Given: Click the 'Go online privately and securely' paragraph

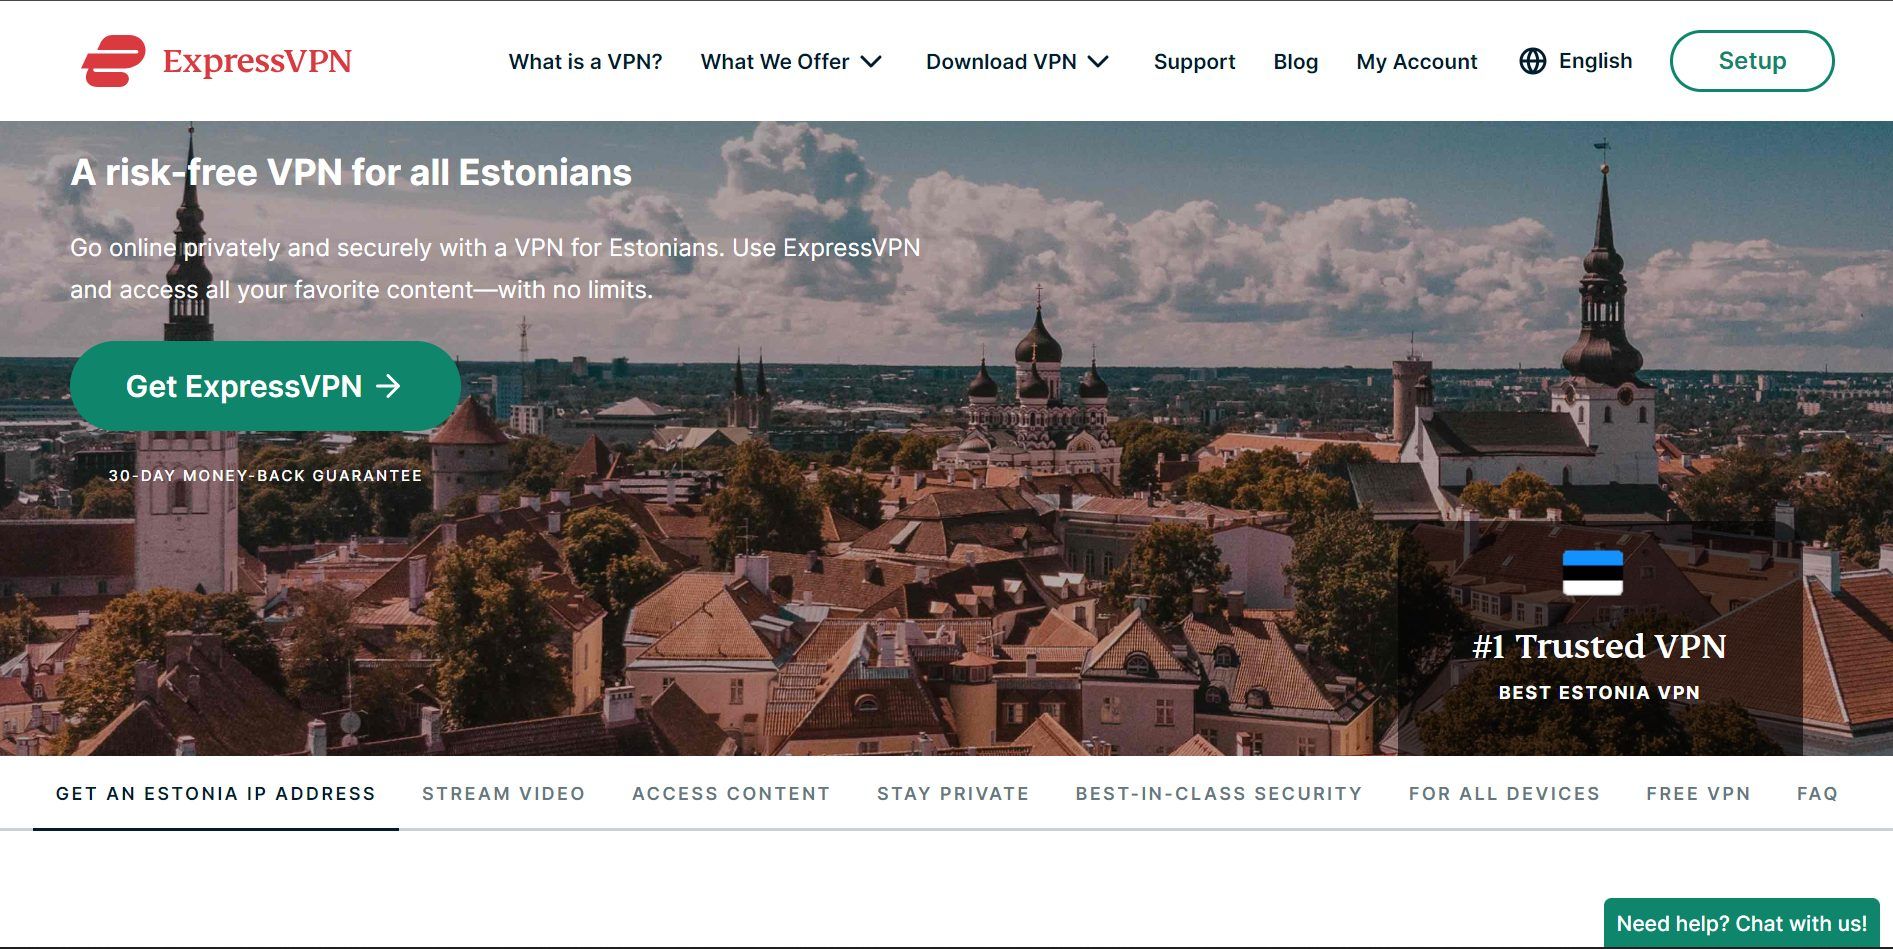Looking at the screenshot, I should (x=495, y=269).
